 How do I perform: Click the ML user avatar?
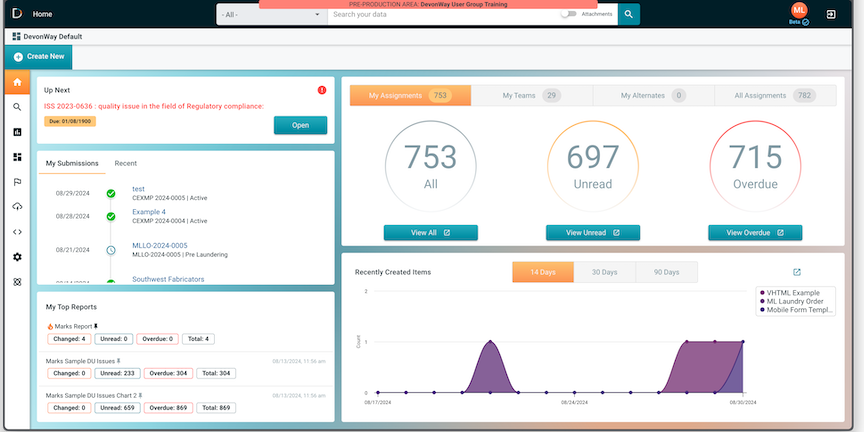(x=798, y=10)
